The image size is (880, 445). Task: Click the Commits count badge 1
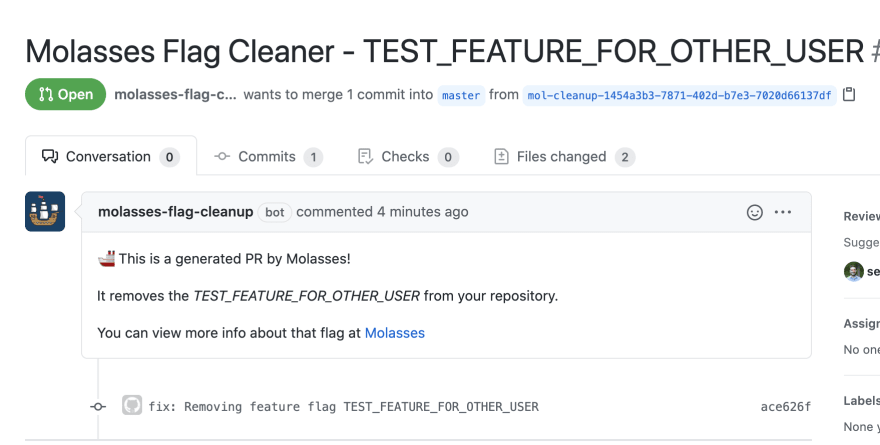click(313, 157)
